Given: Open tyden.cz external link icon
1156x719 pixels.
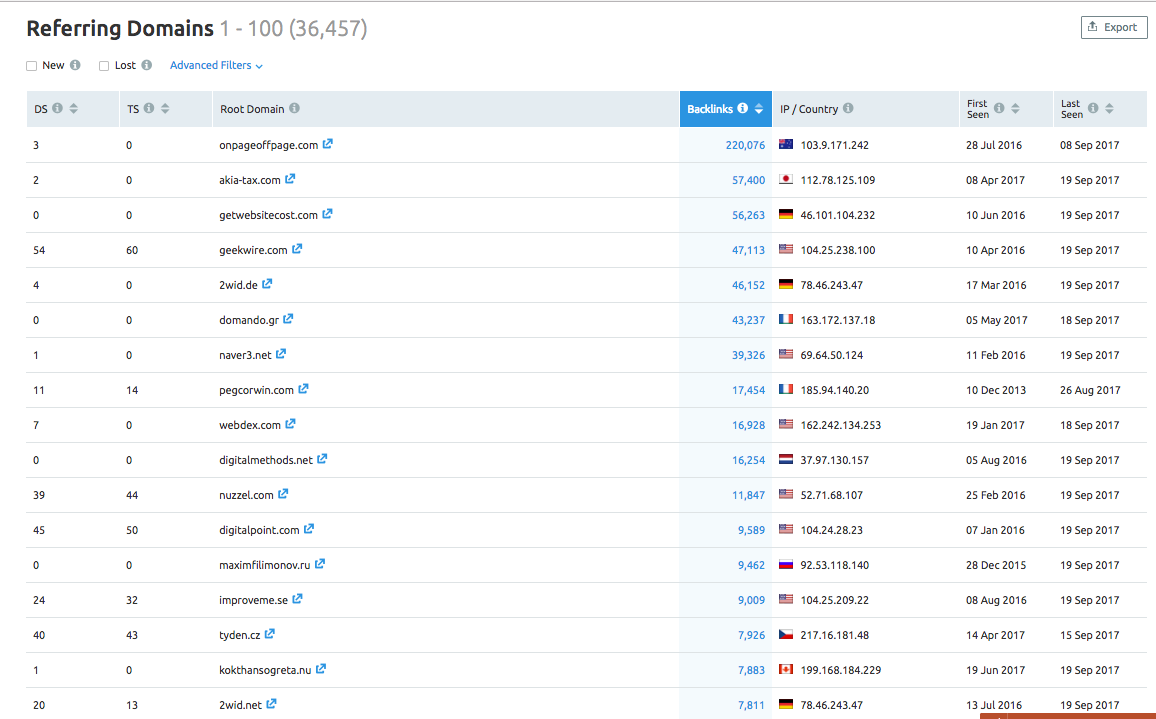Looking at the screenshot, I should tap(270, 634).
